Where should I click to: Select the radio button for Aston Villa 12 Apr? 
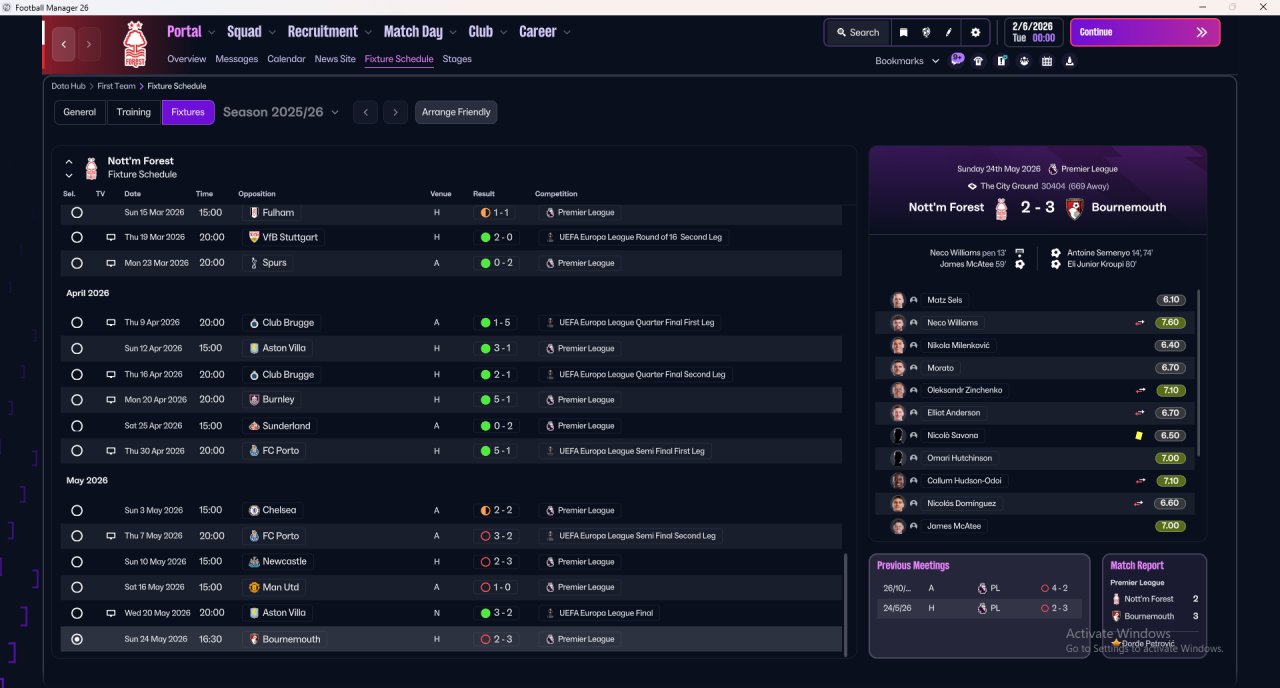point(77,348)
